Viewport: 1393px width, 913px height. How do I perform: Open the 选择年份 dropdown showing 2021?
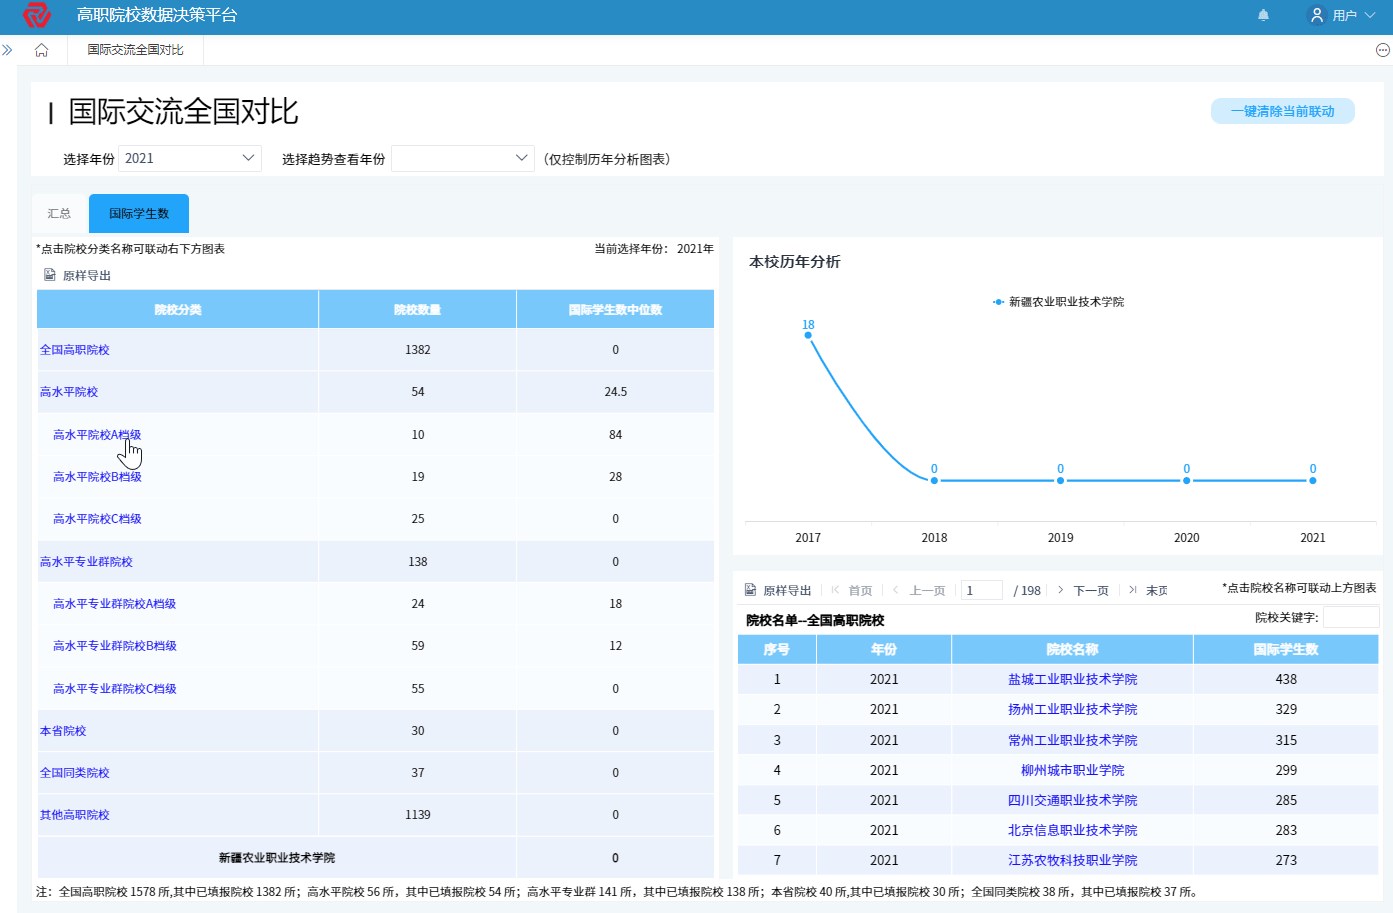[x=190, y=158]
